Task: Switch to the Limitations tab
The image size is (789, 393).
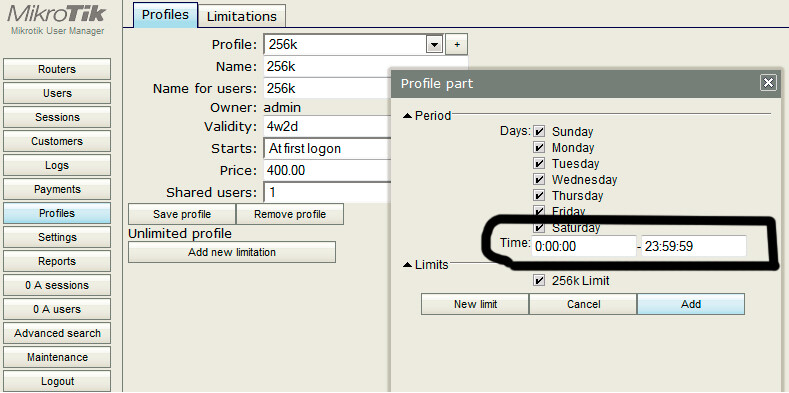Action: pos(242,16)
